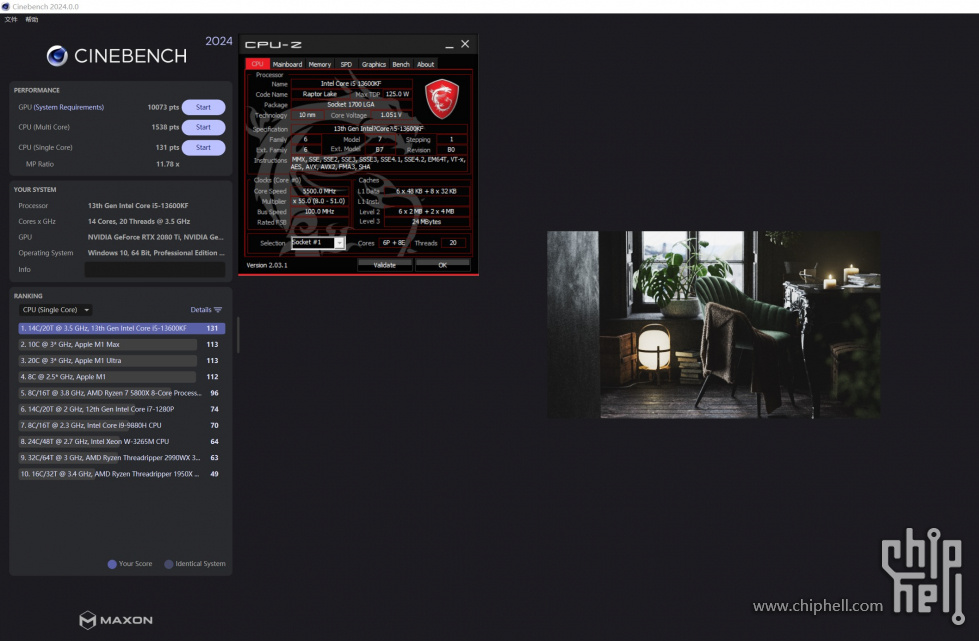Viewport: 979px width, 641px height.
Task: Click the Cores x GHz value 14 Cores, 20 Threads
Action: (x=139, y=222)
